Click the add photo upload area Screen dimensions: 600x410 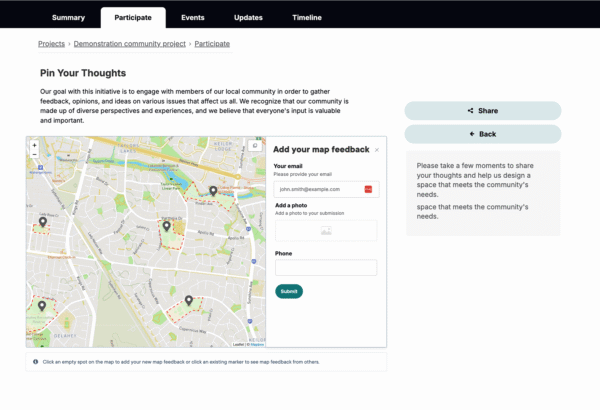(x=326, y=230)
